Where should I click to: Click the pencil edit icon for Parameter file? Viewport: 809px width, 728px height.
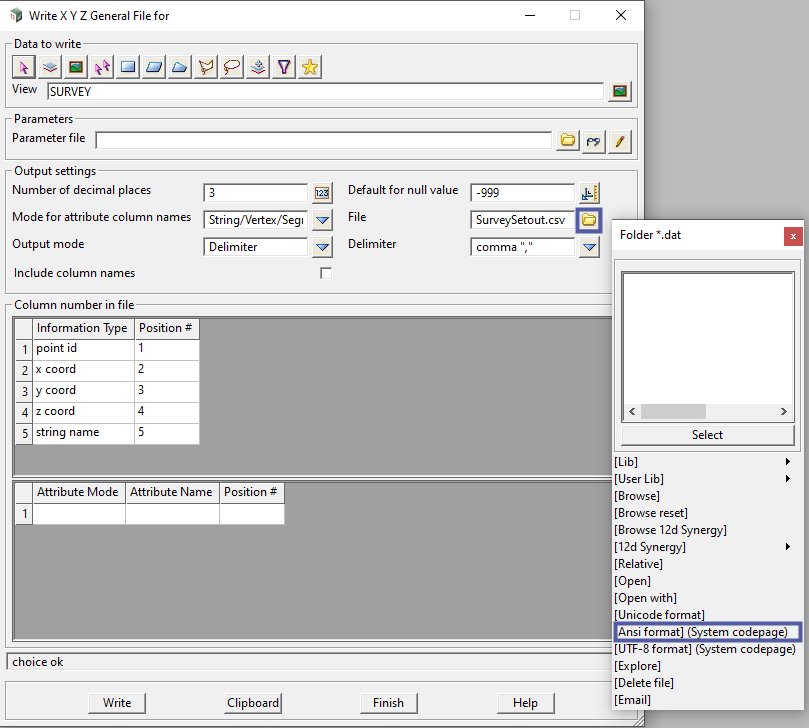click(620, 141)
